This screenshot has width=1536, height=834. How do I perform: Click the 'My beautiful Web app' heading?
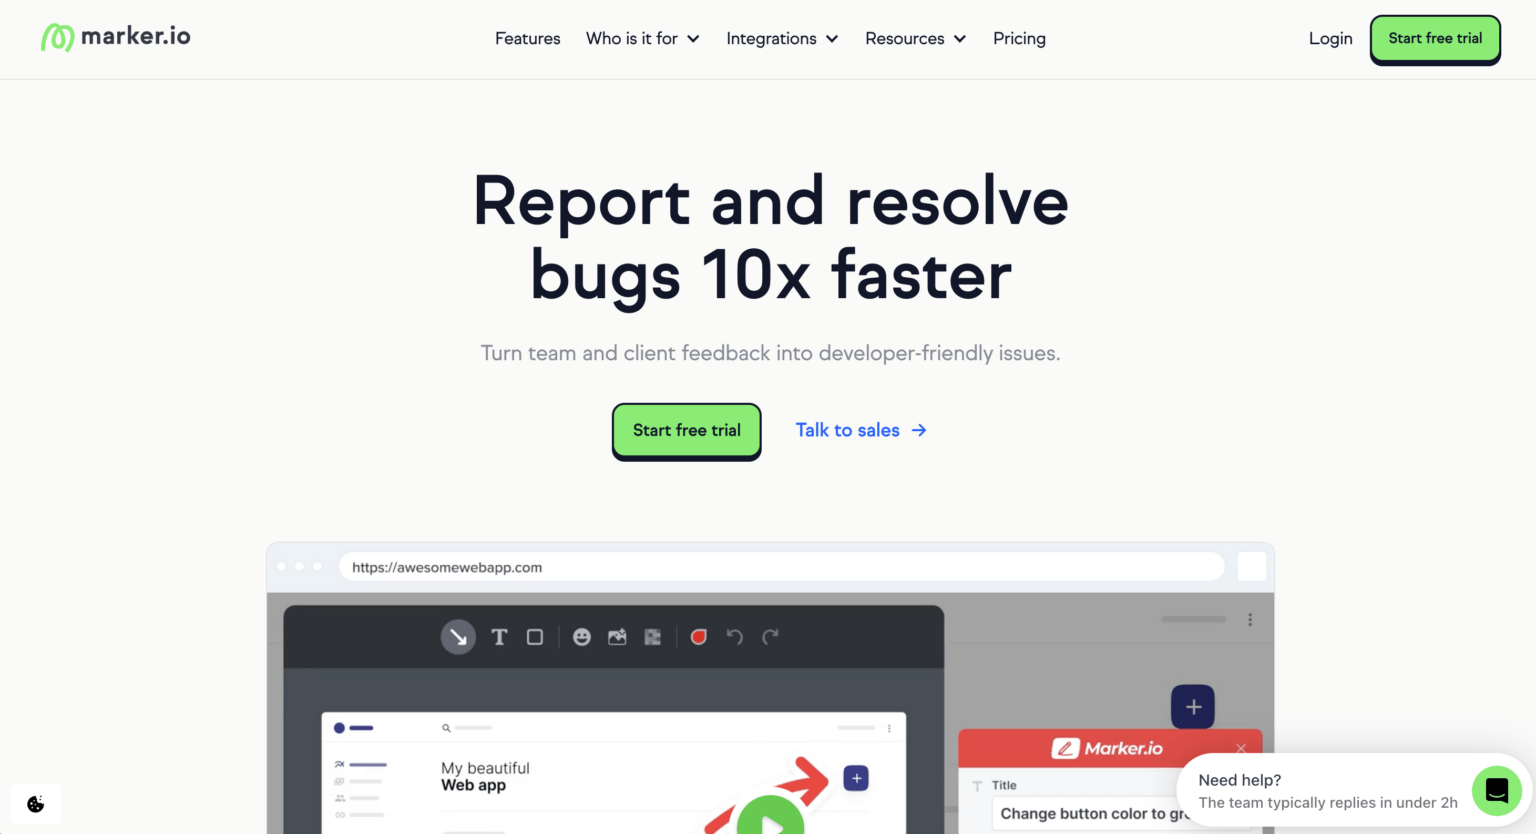tap(485, 776)
